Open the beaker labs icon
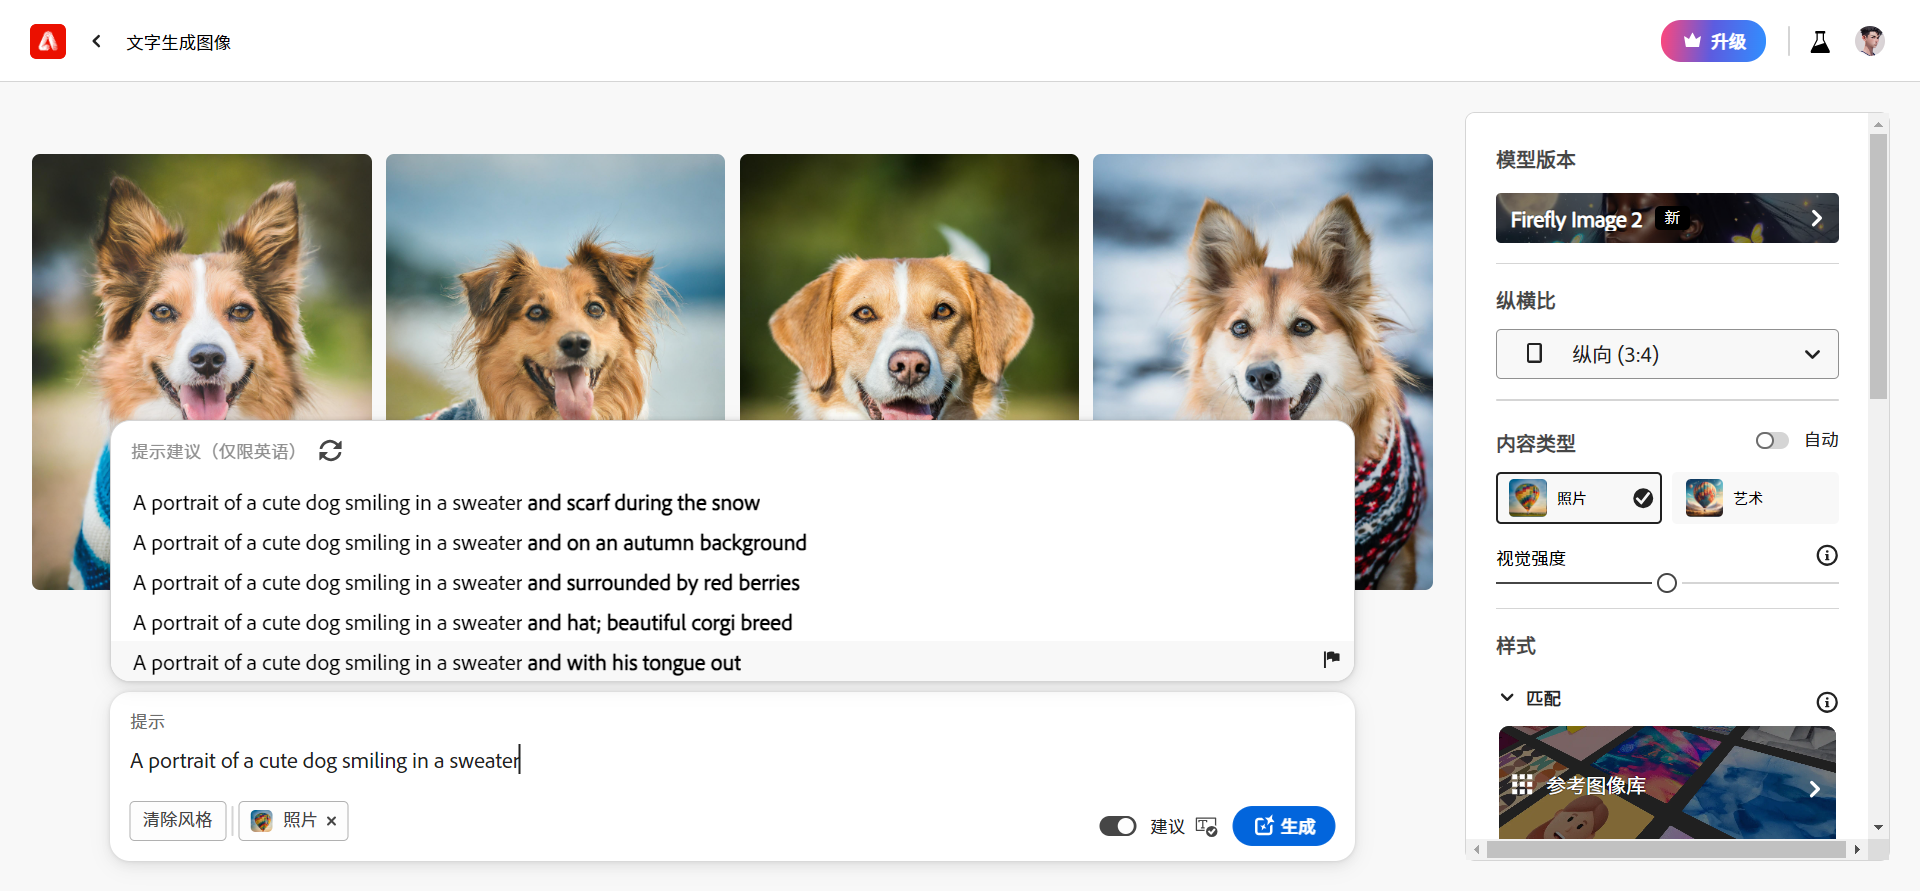Screen dimensions: 1920x891 pyautogui.click(x=1820, y=42)
